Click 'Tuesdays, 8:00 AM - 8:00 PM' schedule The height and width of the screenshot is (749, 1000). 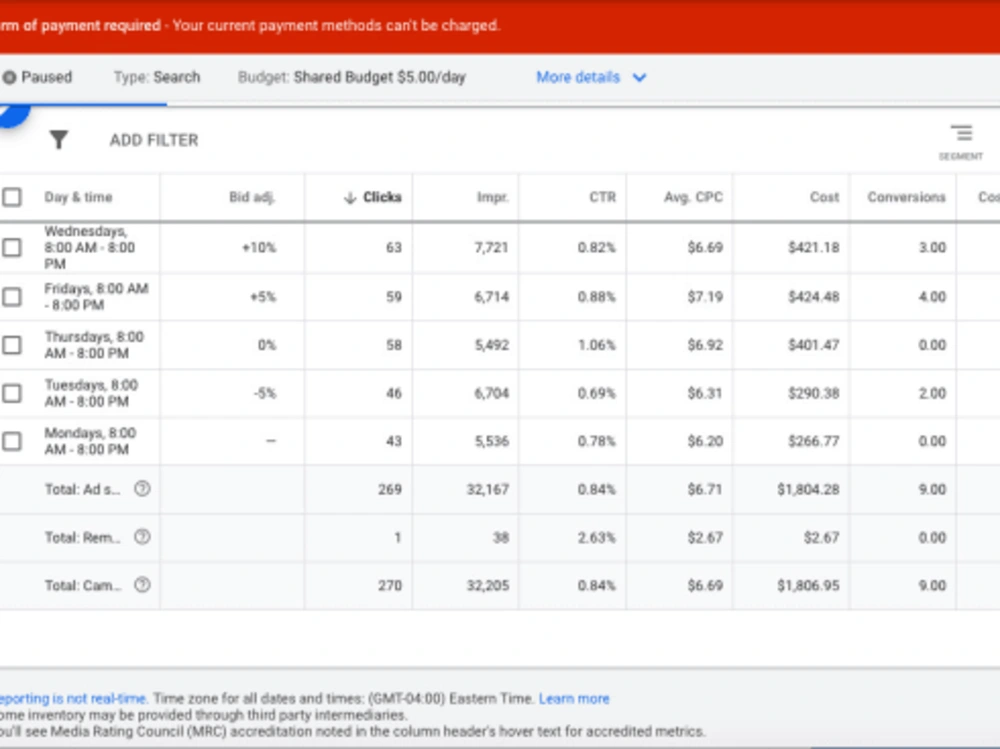pyautogui.click(x=91, y=393)
